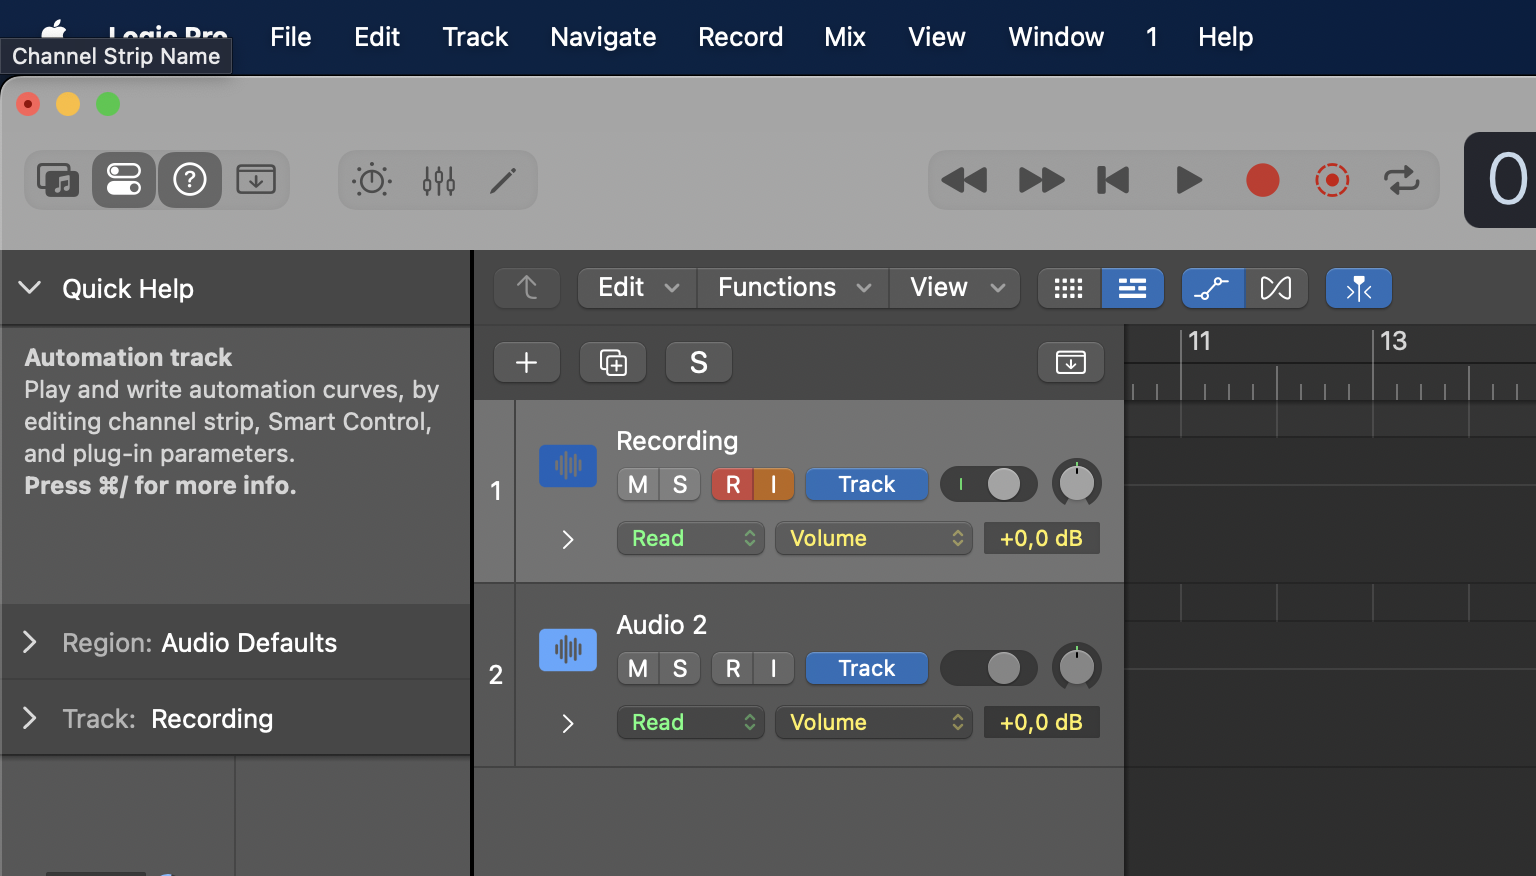
Task: Expand the Region: Audio Defaults section
Action: point(30,642)
